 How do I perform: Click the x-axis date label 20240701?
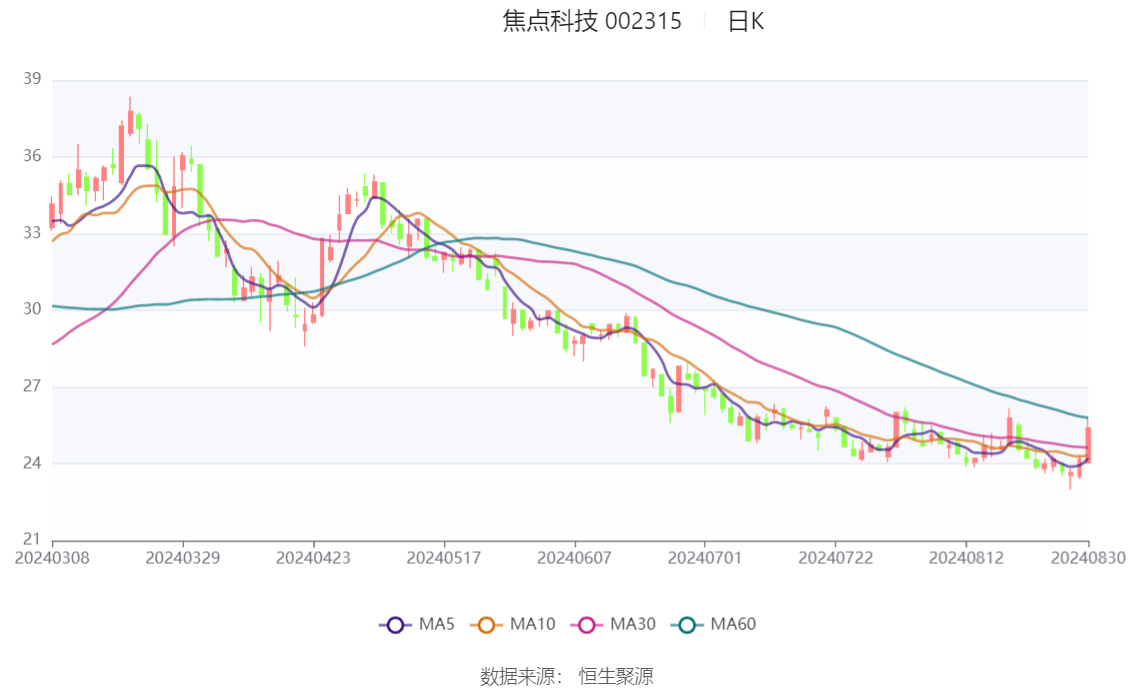705,558
